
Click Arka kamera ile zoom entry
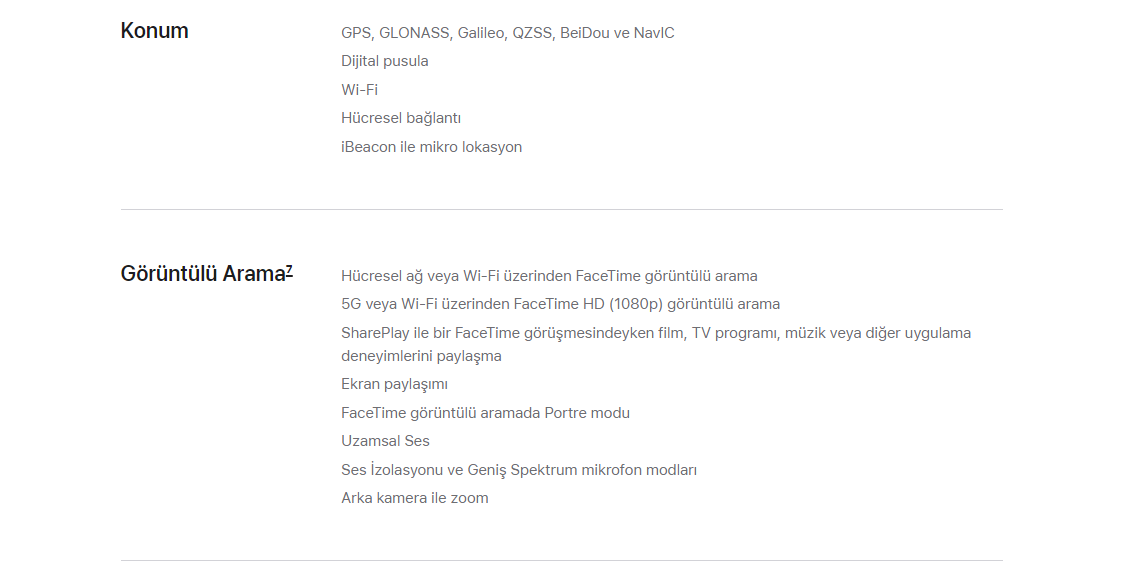tap(414, 498)
